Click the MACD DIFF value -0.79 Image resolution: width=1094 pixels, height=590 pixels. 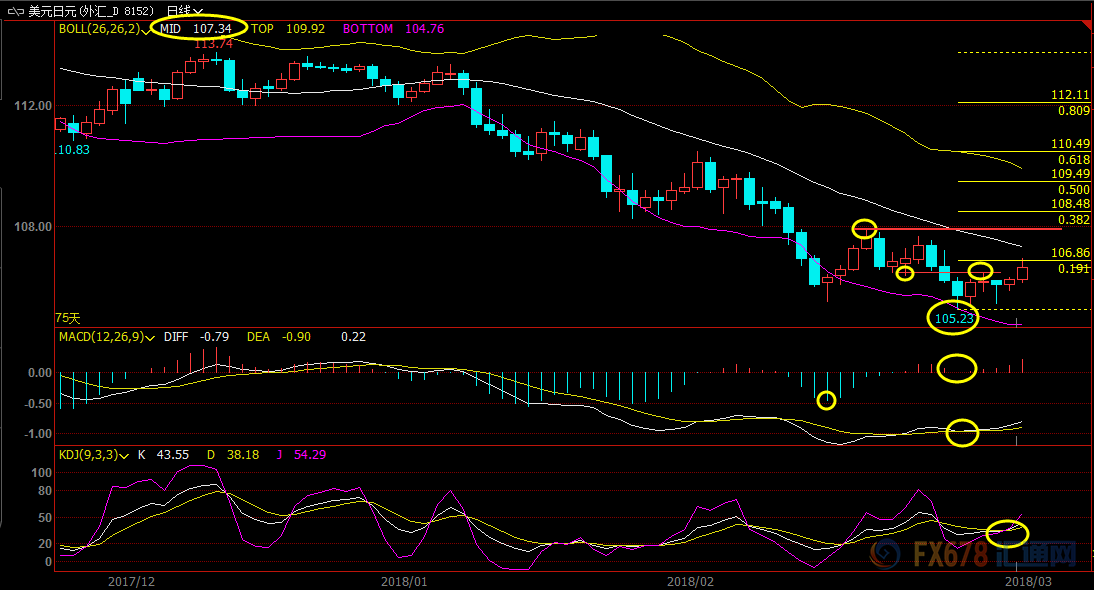pos(217,337)
